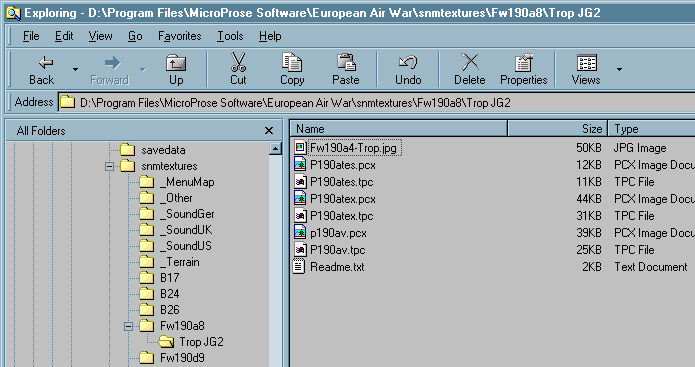The image size is (695, 367).
Task: Click the Delete X icon
Action: [470, 62]
